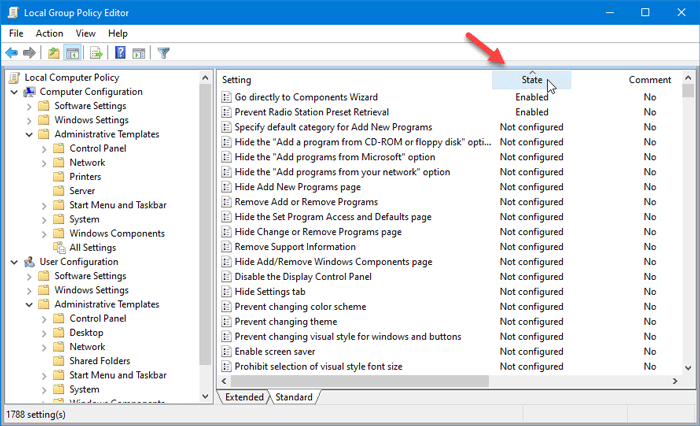Click the Up one level folder icon
This screenshot has height=426, width=700.
(x=53, y=53)
